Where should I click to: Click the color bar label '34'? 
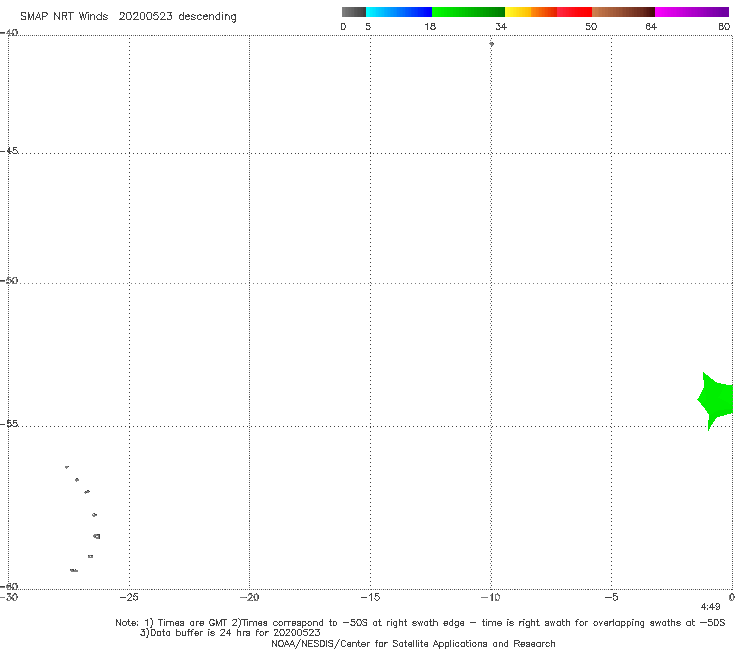click(x=501, y=26)
